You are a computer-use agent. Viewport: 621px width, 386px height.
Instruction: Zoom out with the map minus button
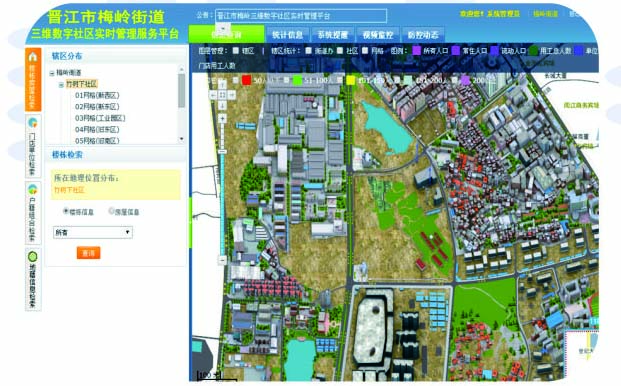tap(222, 260)
